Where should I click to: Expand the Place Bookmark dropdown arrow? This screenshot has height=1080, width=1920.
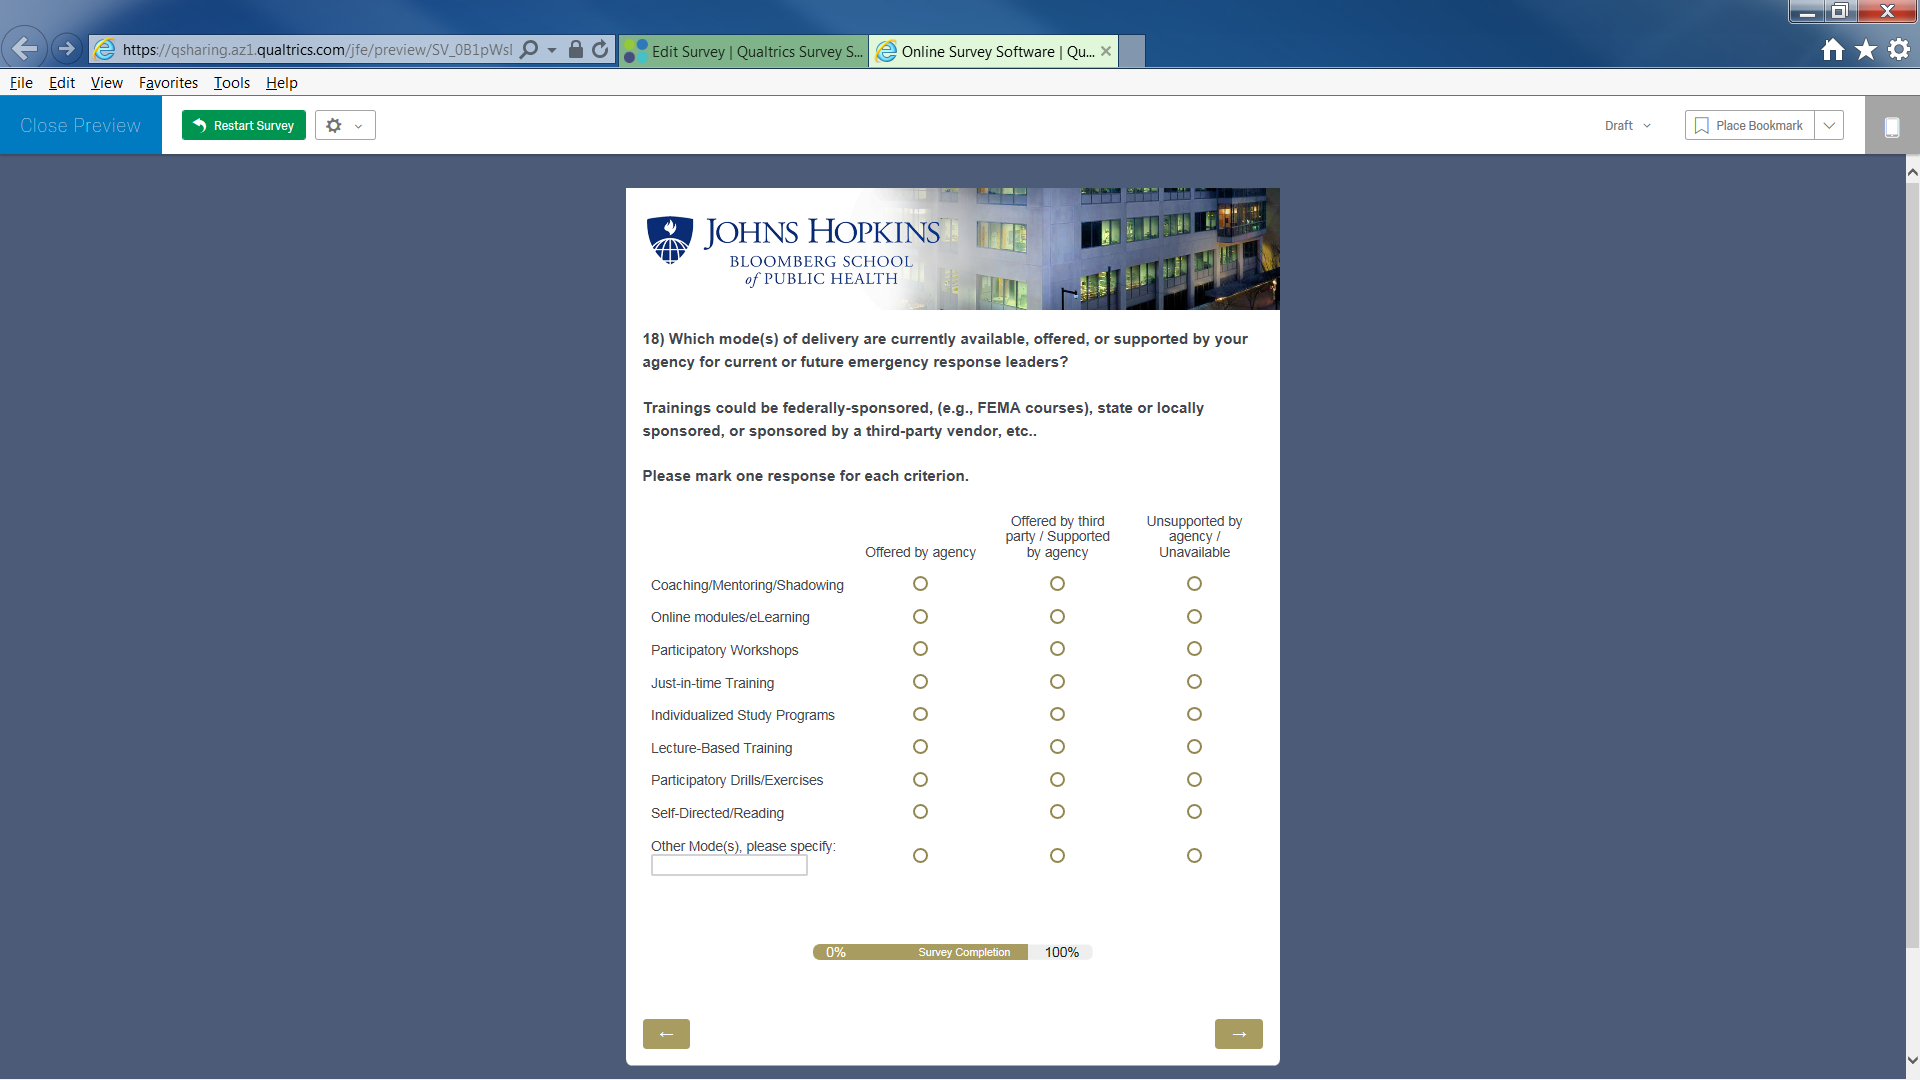(1829, 125)
